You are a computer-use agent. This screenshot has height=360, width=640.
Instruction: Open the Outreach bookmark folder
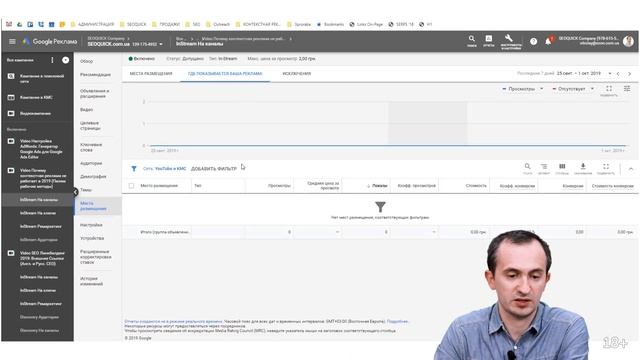(x=218, y=24)
